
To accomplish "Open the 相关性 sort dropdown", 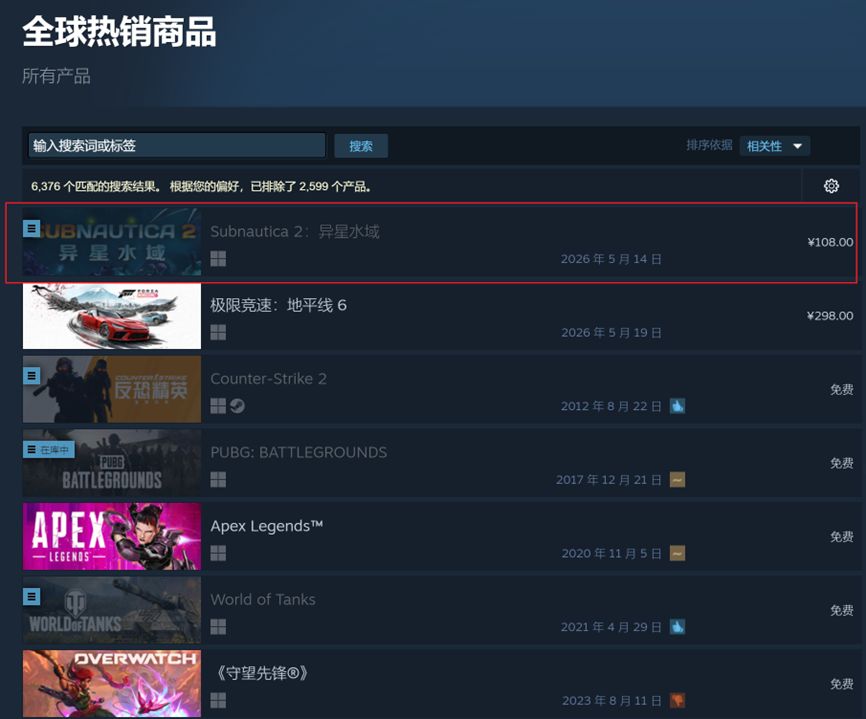I will point(774,146).
